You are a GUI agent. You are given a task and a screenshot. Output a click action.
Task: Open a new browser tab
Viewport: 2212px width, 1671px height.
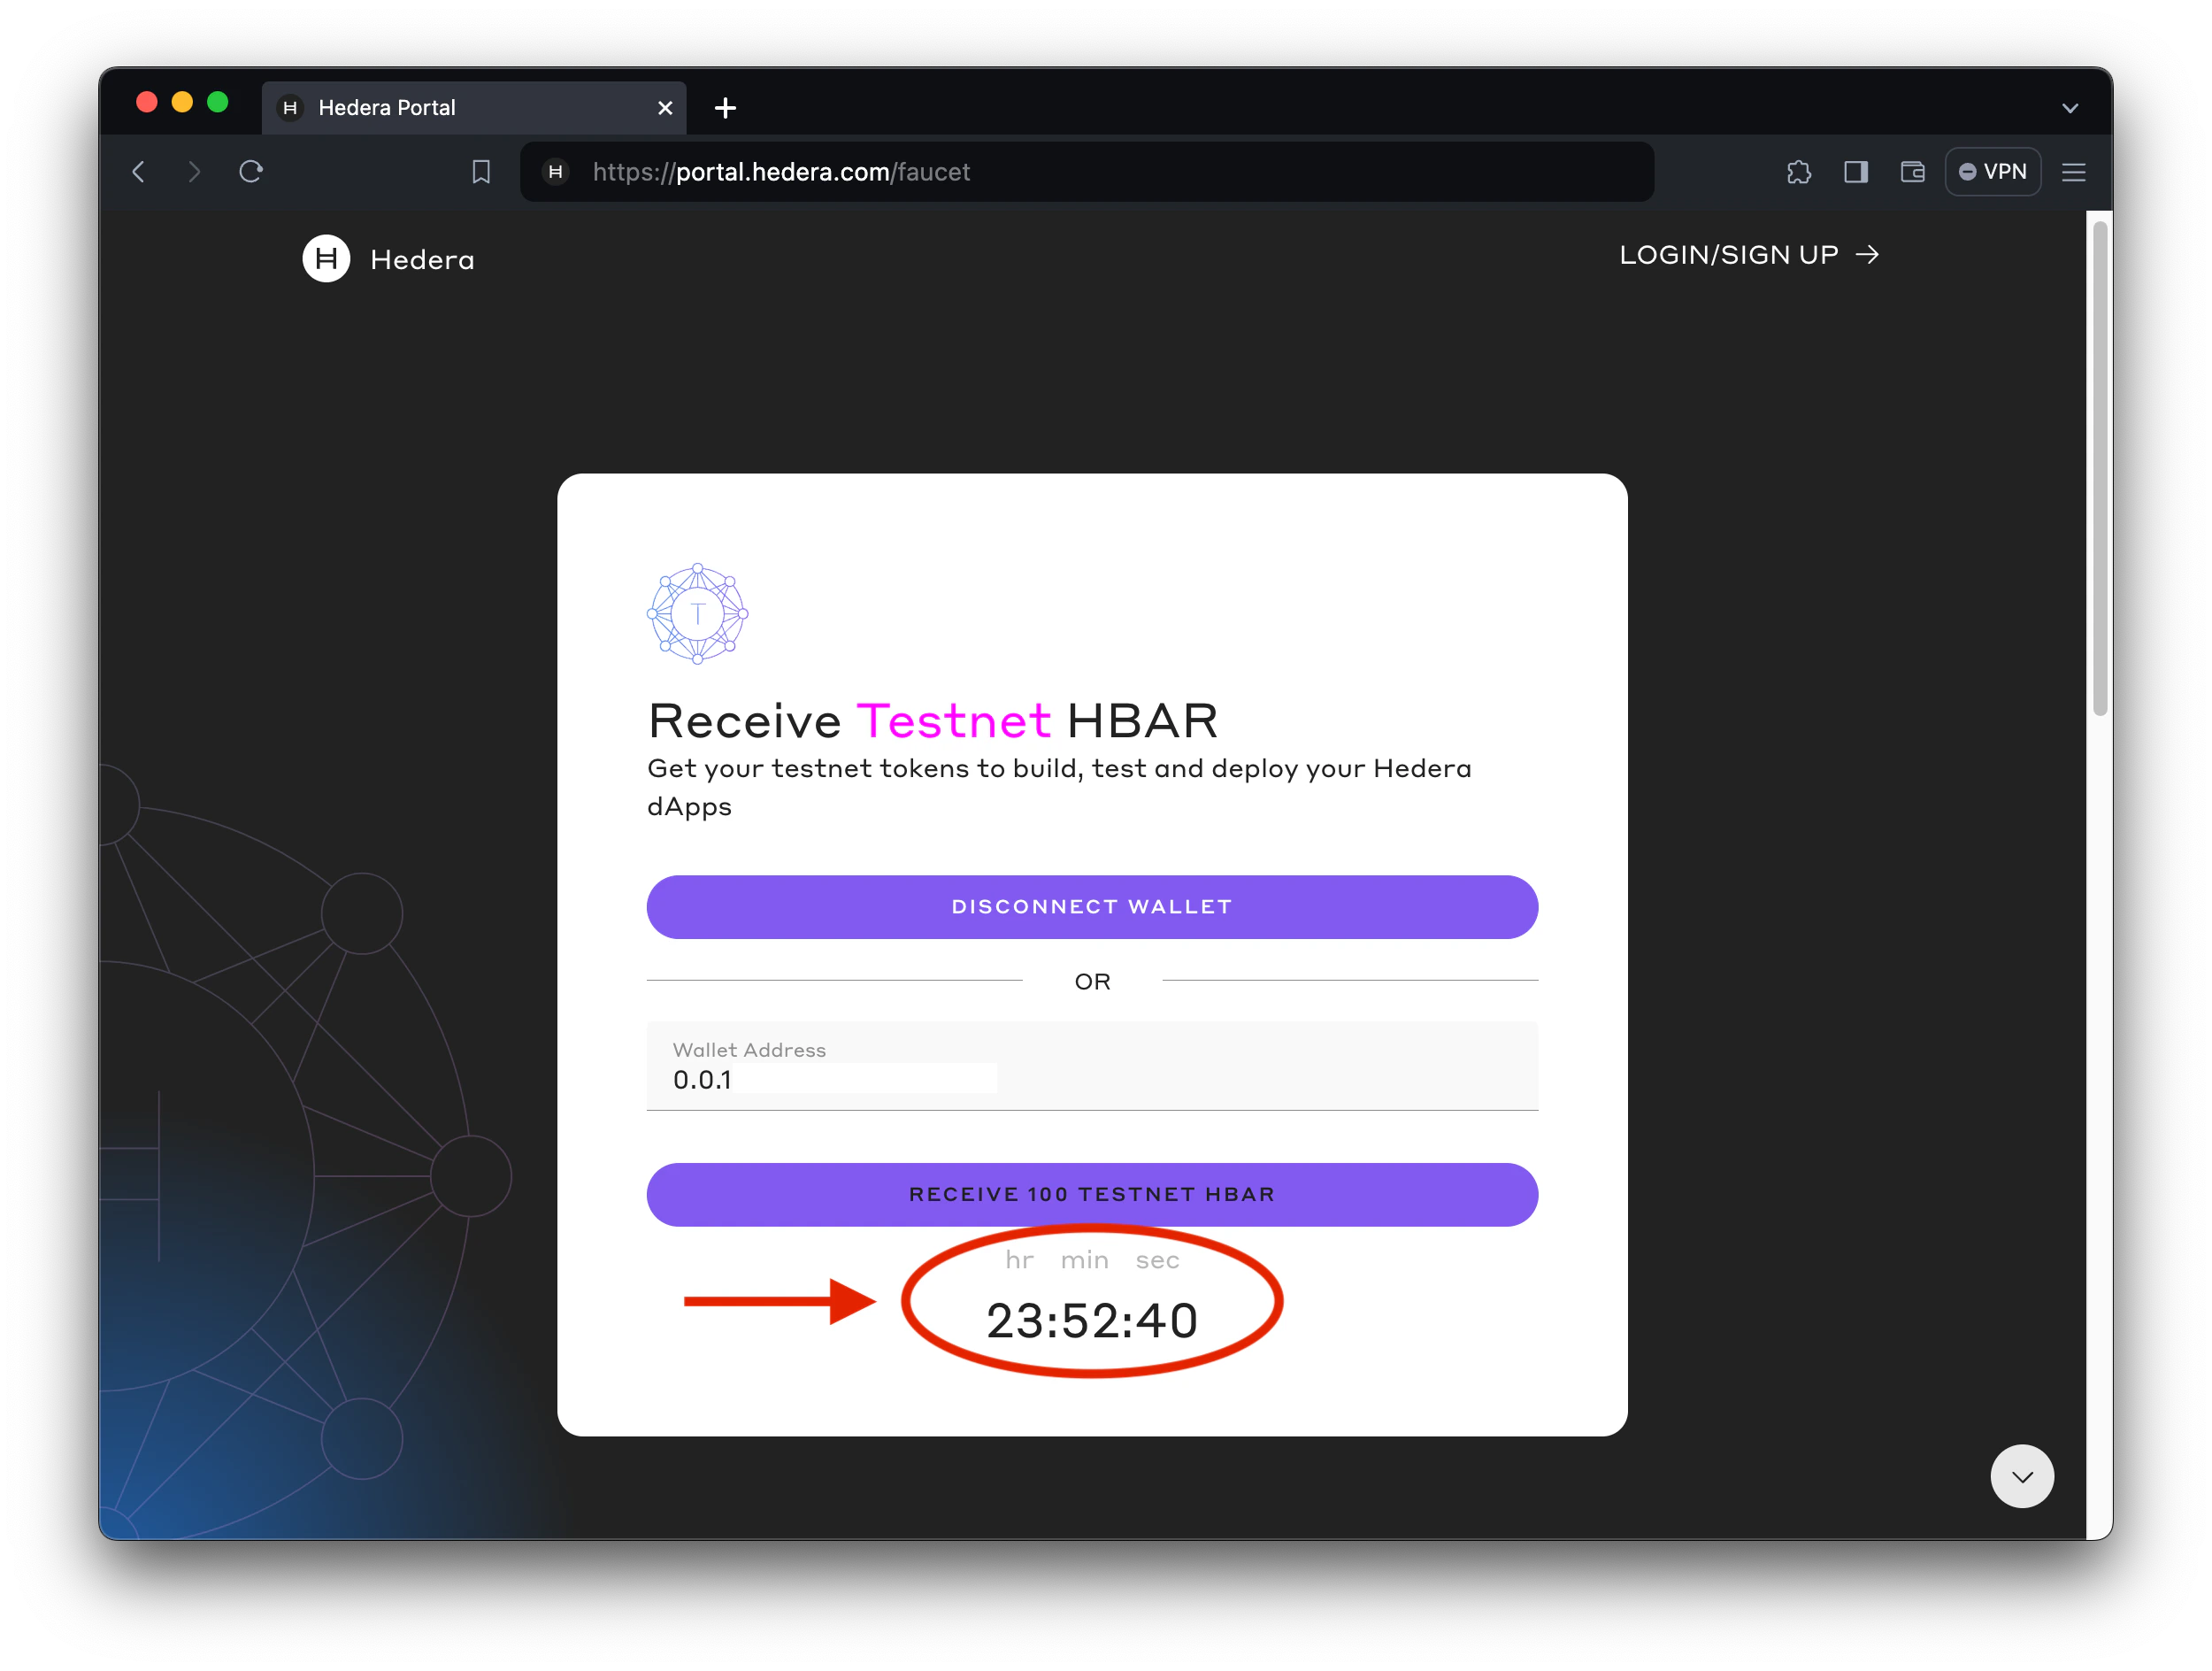pyautogui.click(x=725, y=108)
